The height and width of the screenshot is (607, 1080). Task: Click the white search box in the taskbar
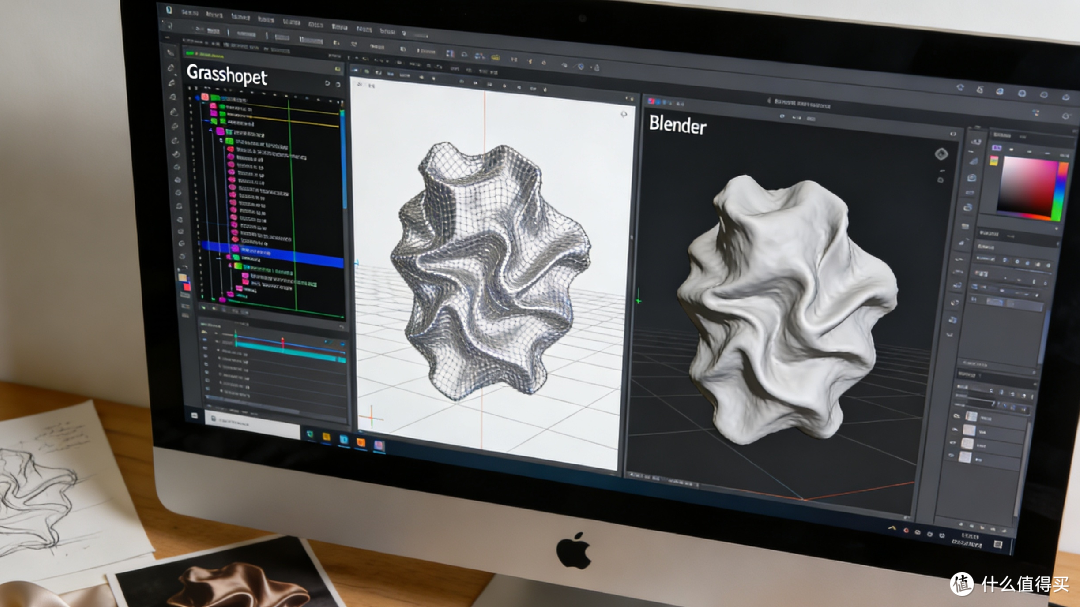click(252, 422)
